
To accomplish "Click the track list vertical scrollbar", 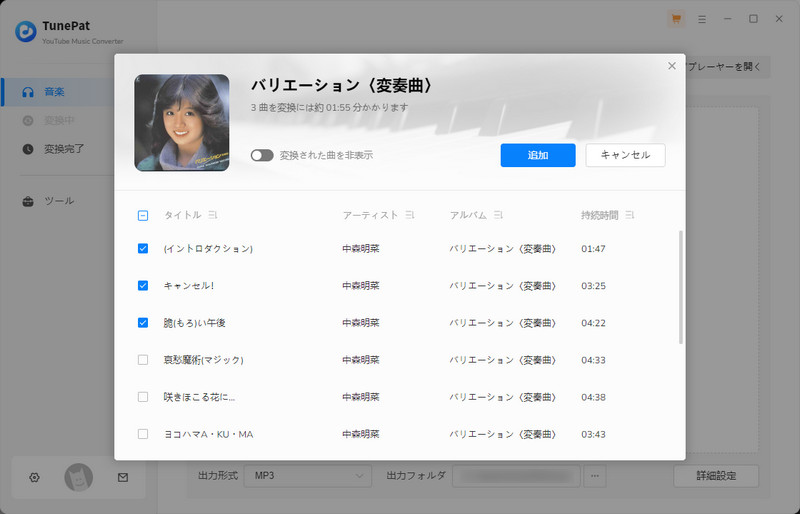I will click(x=681, y=287).
